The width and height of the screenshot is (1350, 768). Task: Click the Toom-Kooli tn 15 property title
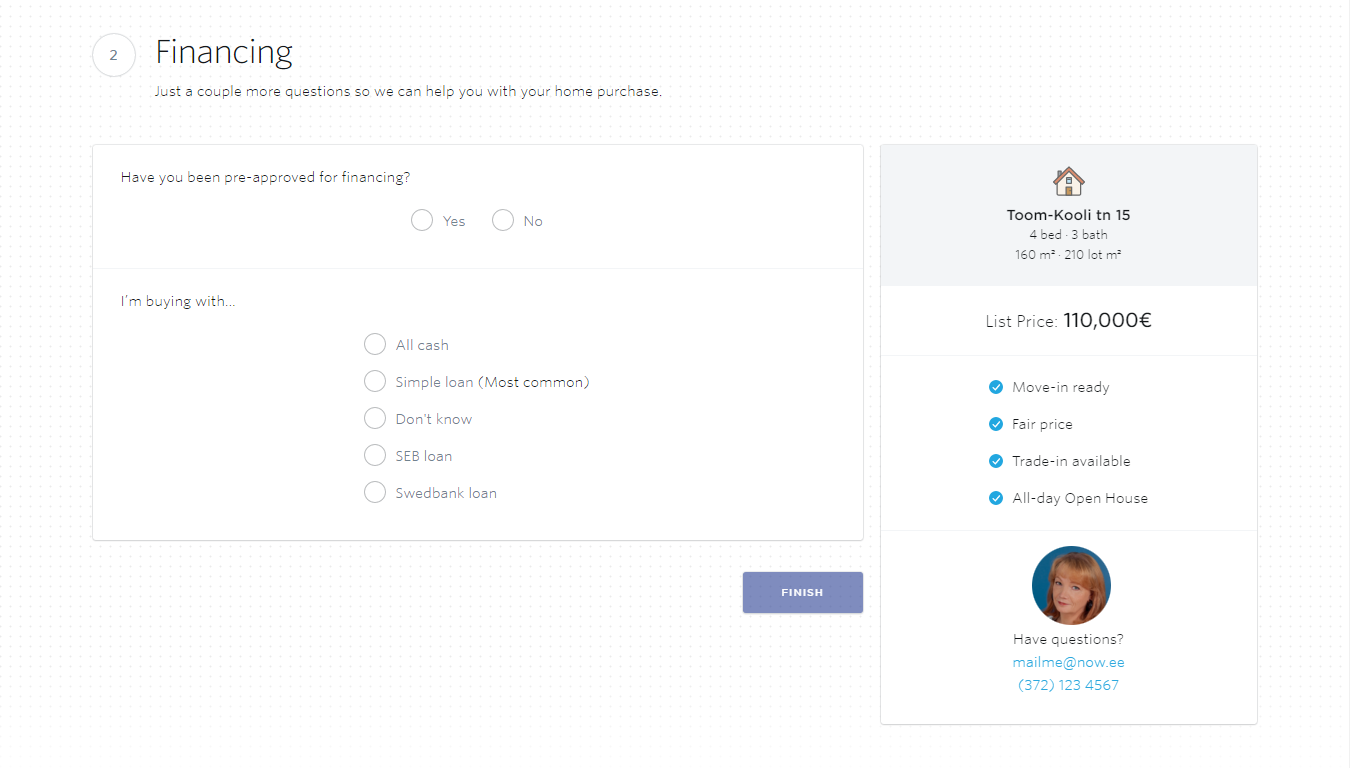(1068, 215)
